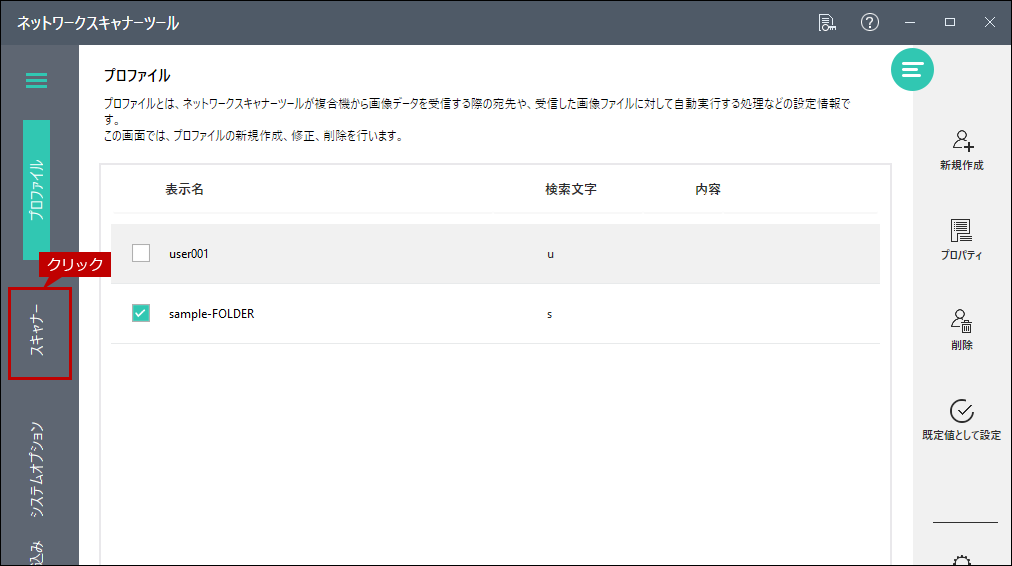Image resolution: width=1012 pixels, height=566 pixels.
Task: Uncheck the sample-FOLDER checkbox
Action: (141, 313)
